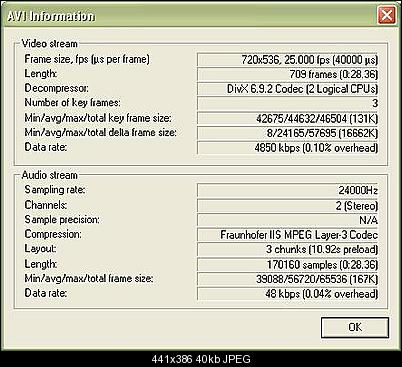The height and width of the screenshot is (367, 402).
Task: Click the number of key frames value '3'
Action: tap(287, 104)
